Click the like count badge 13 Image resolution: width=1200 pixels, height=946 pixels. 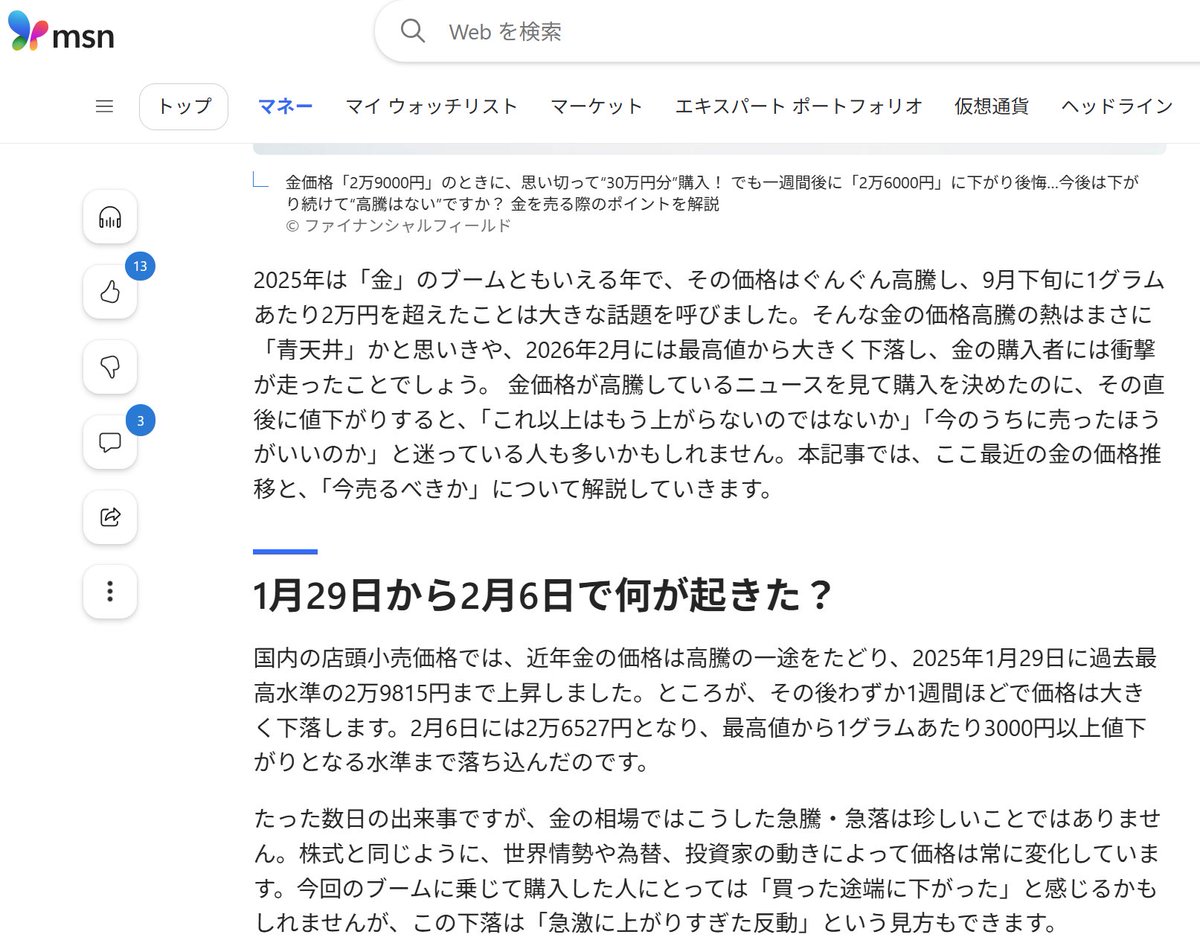[140, 266]
